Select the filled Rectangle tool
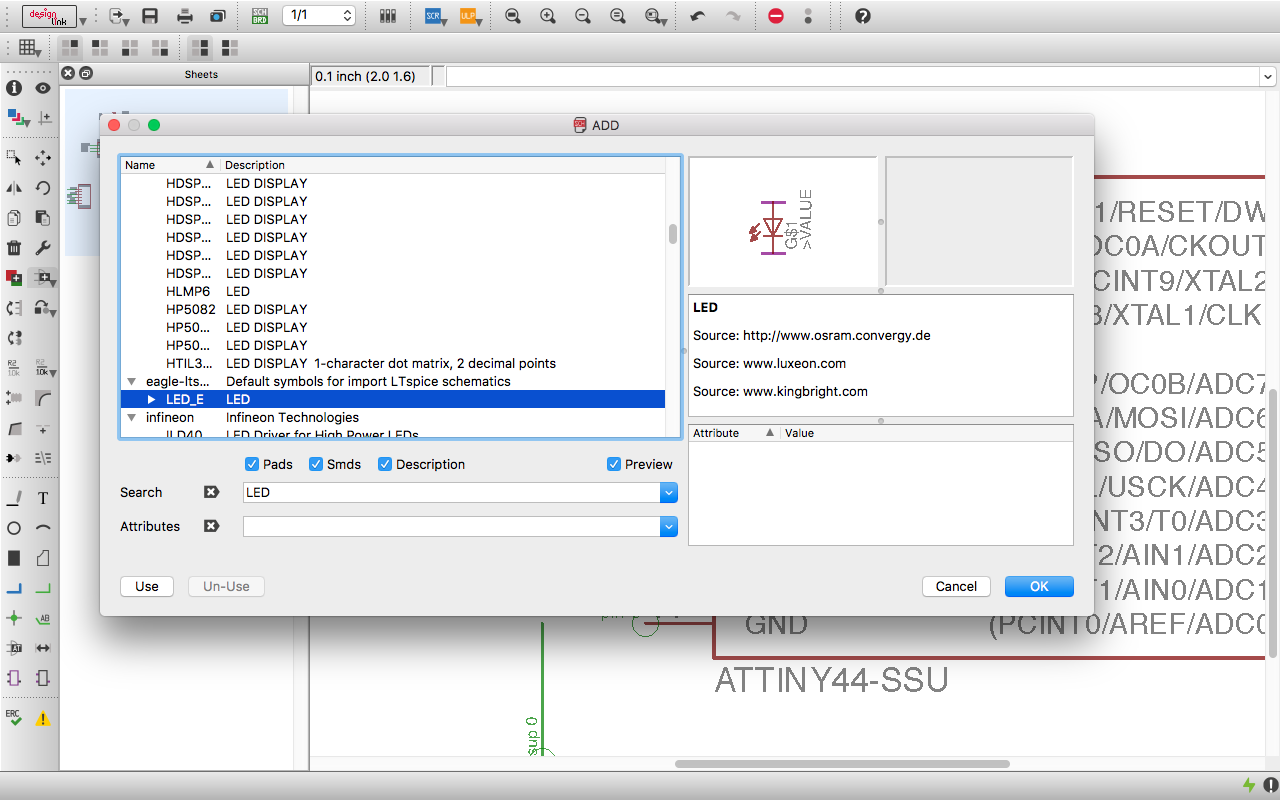 coord(14,558)
